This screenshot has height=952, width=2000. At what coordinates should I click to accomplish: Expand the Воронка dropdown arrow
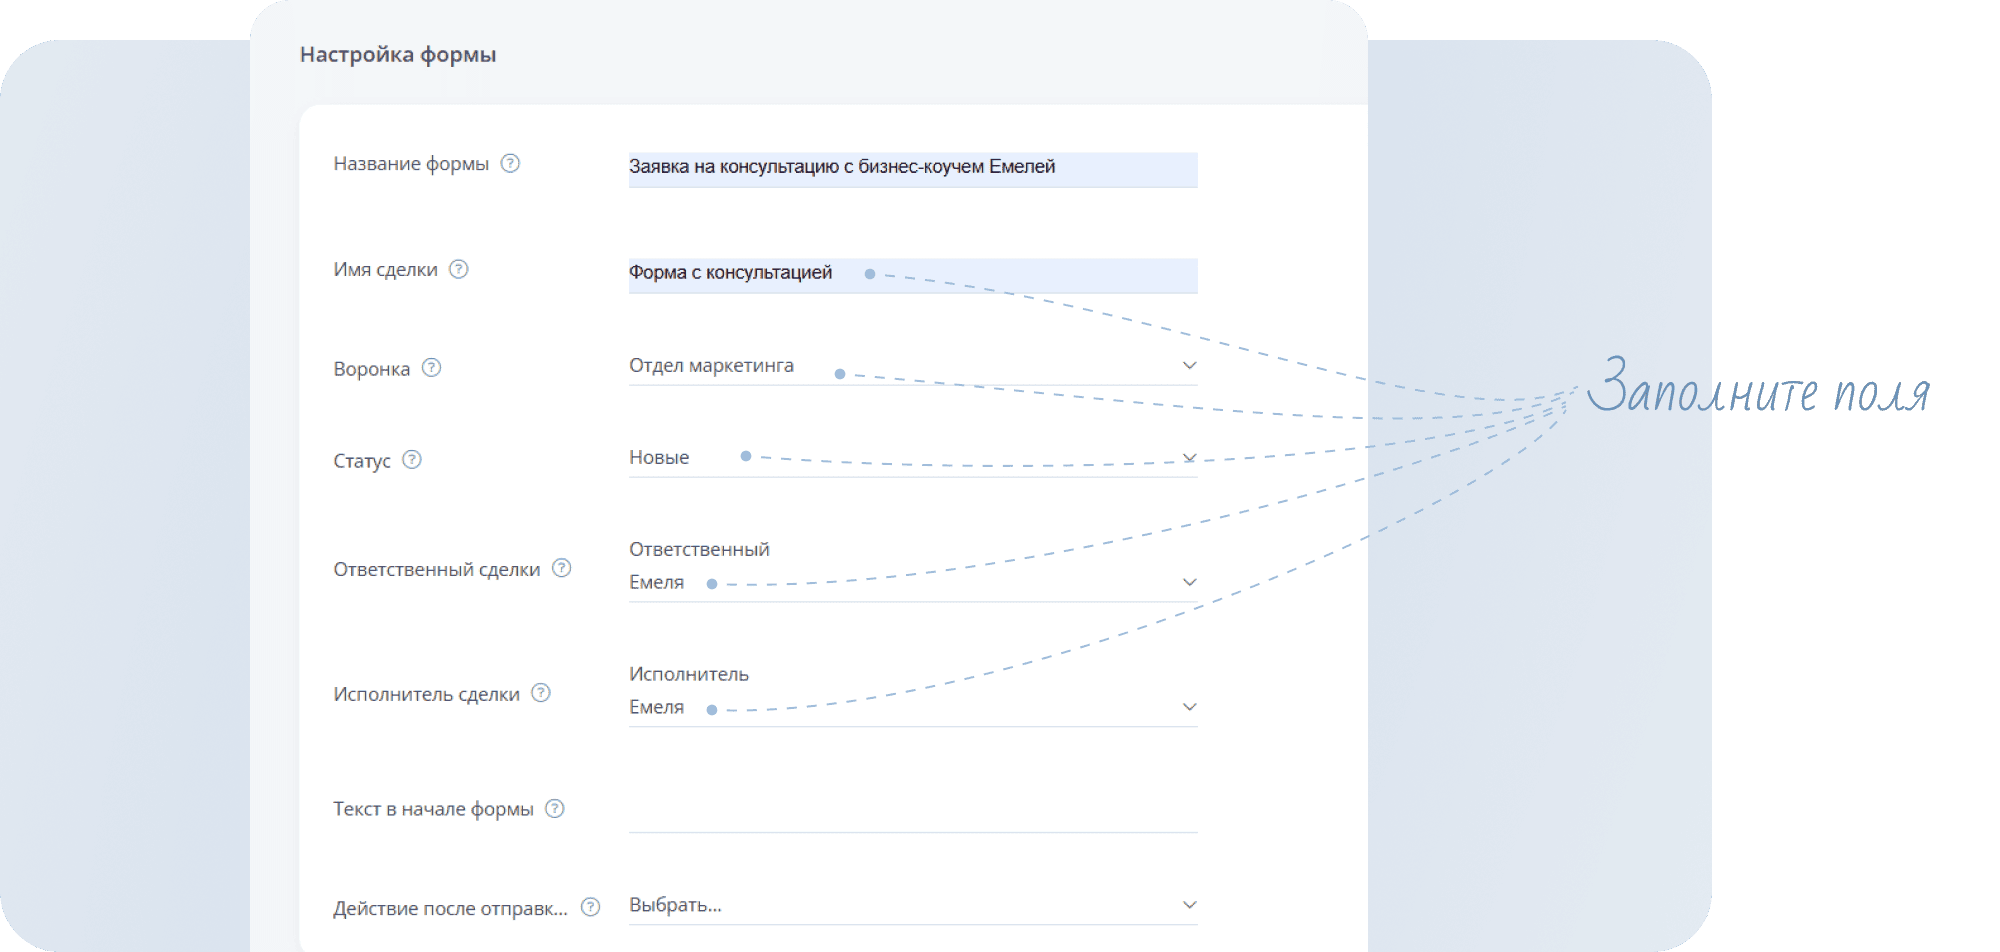[x=1189, y=366]
